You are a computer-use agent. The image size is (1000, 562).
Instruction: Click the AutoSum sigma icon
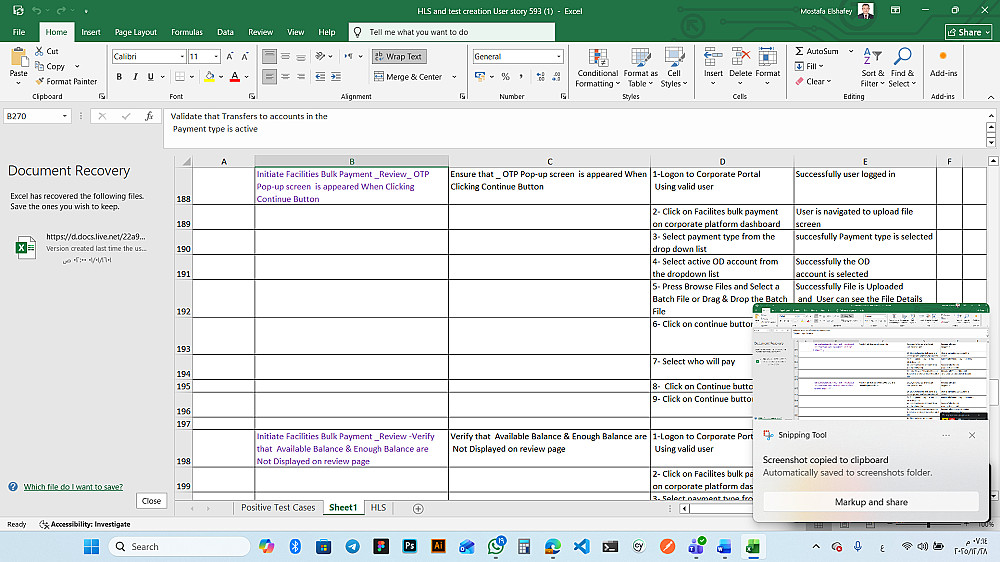point(799,51)
